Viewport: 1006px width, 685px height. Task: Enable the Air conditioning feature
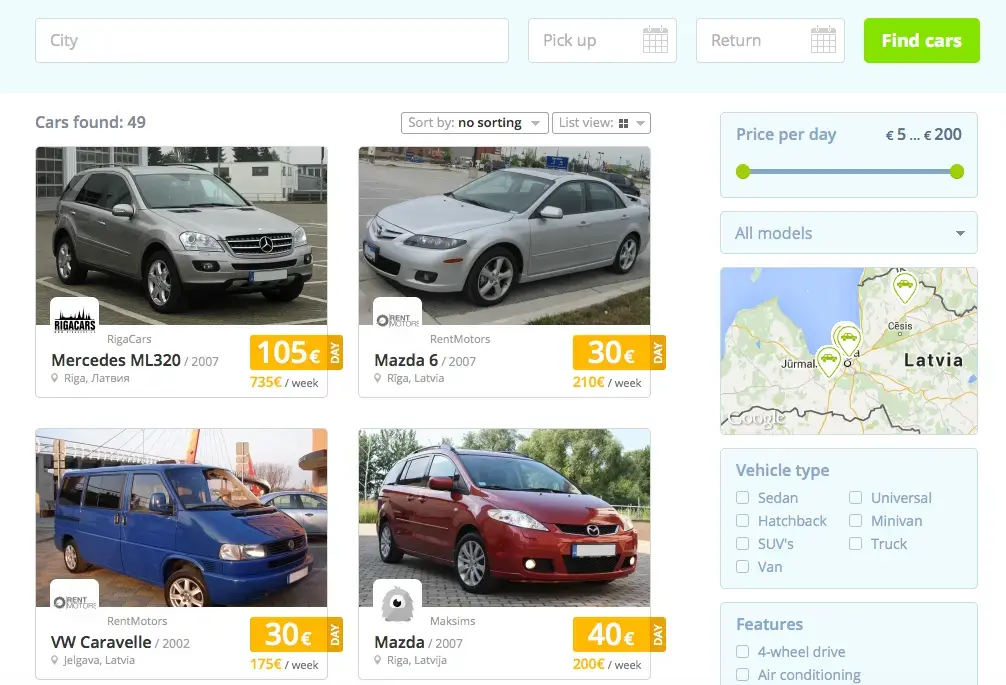[x=742, y=675]
